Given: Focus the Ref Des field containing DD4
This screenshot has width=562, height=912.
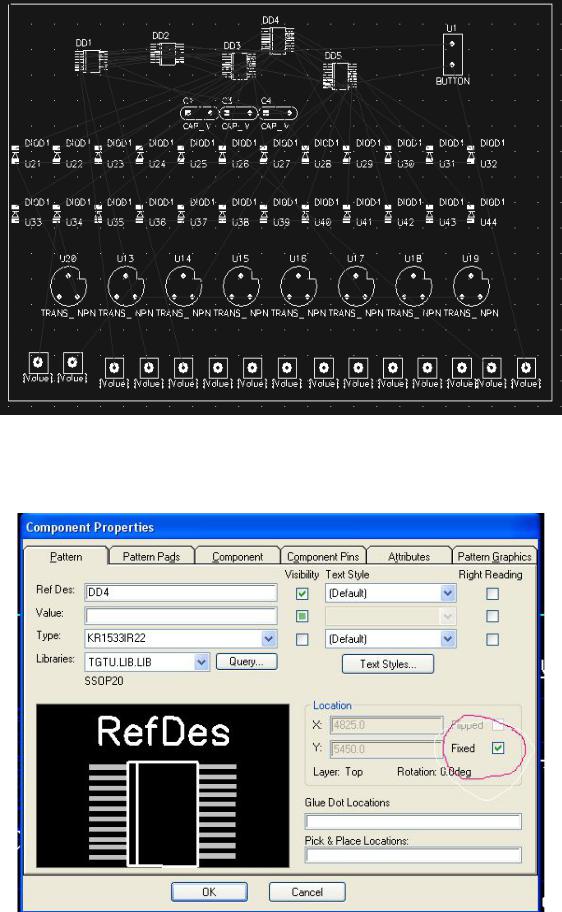Looking at the screenshot, I should [x=181, y=593].
